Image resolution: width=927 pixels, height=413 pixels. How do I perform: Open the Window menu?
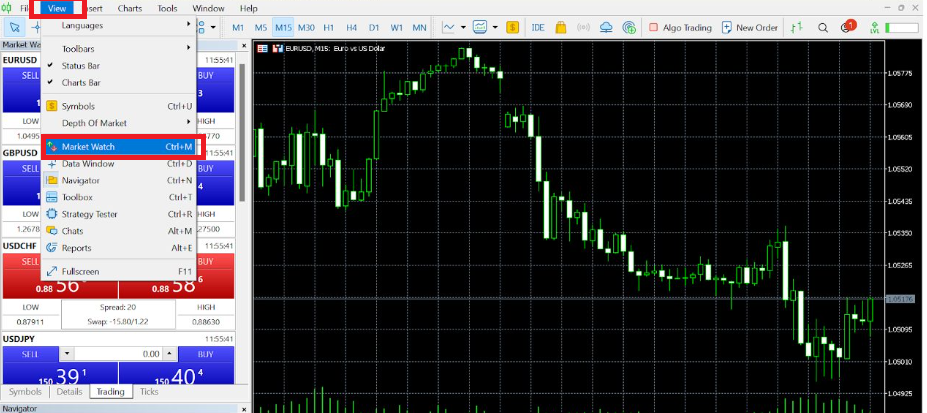coord(209,8)
